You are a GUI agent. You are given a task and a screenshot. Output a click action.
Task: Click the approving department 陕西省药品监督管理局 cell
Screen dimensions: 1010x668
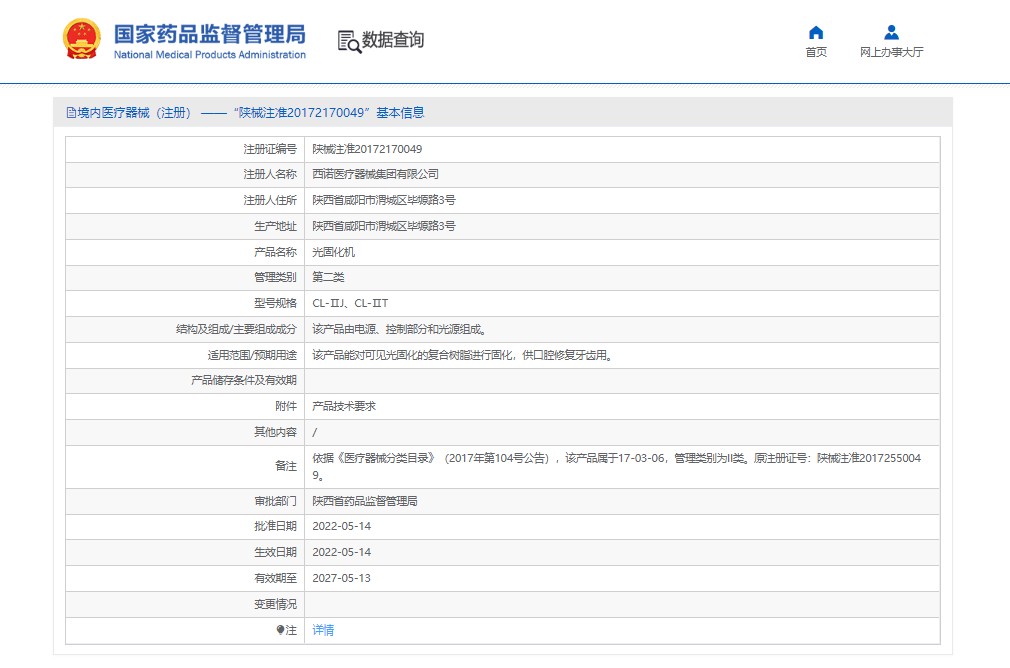click(x=365, y=501)
